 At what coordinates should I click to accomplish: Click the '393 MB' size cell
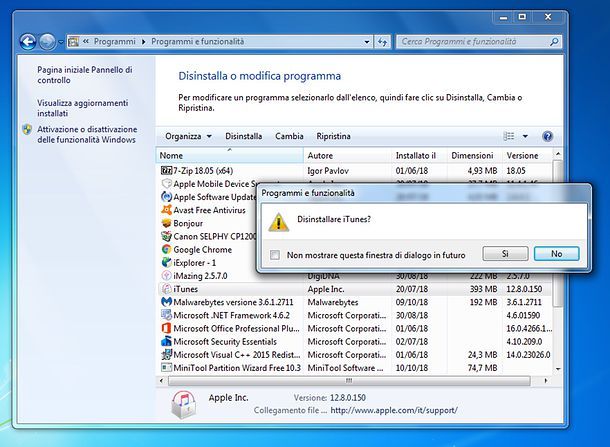click(483, 289)
